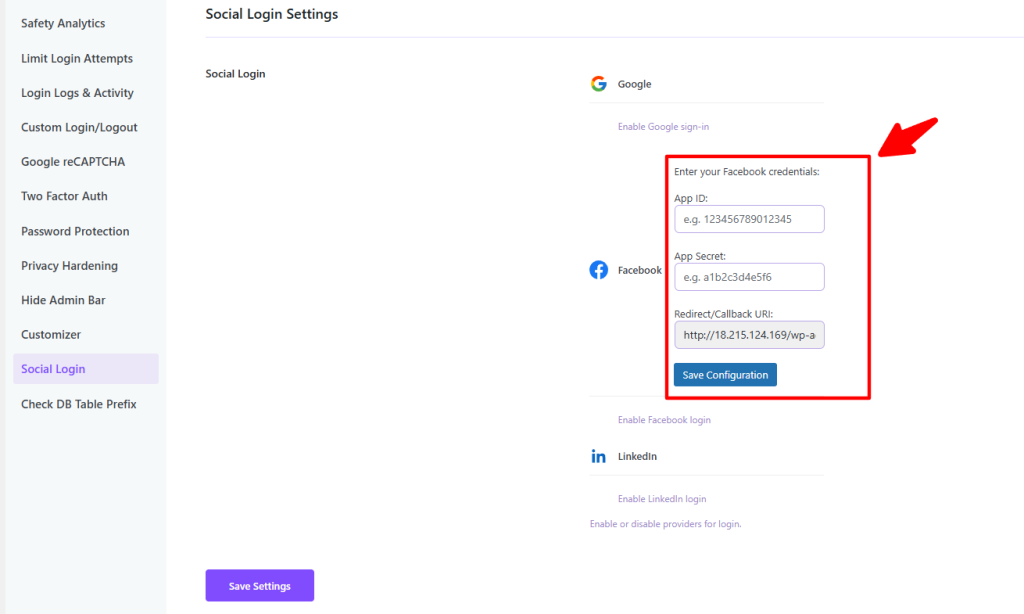Click the LinkedIn logo icon
This screenshot has height=614, width=1024.
pyautogui.click(x=599, y=456)
